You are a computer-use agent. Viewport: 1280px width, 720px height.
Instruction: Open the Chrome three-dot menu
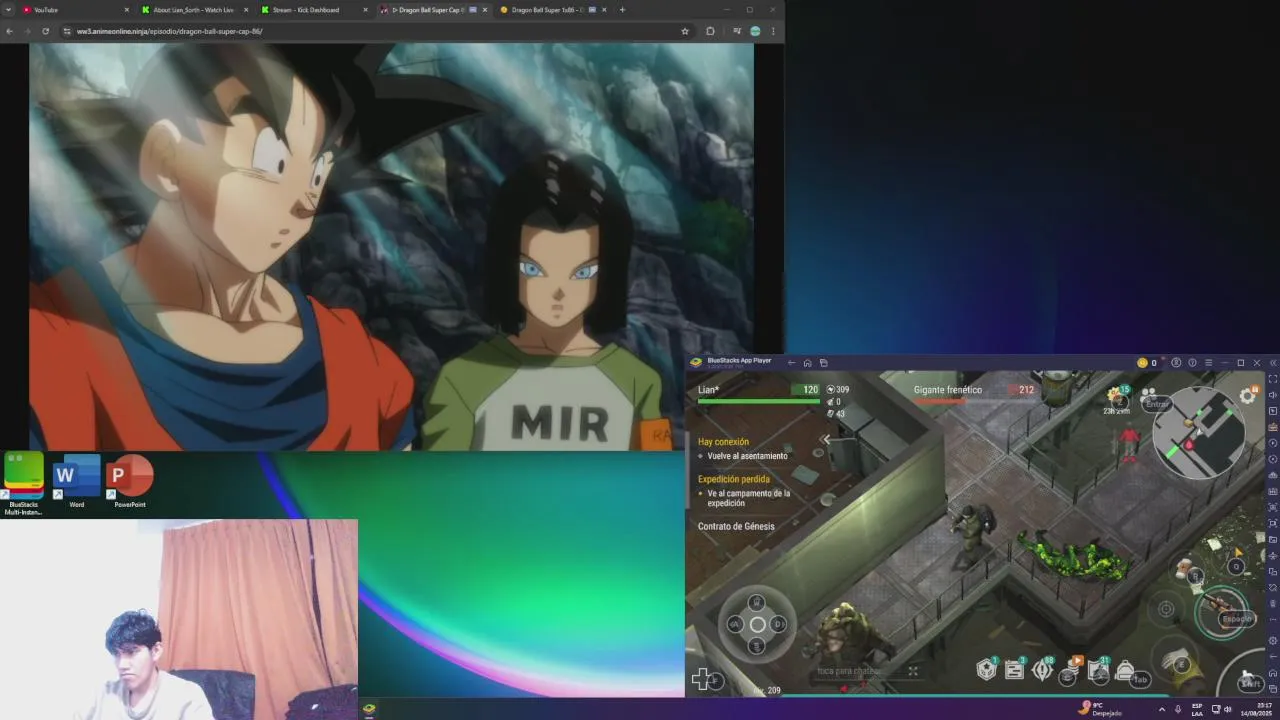(773, 31)
